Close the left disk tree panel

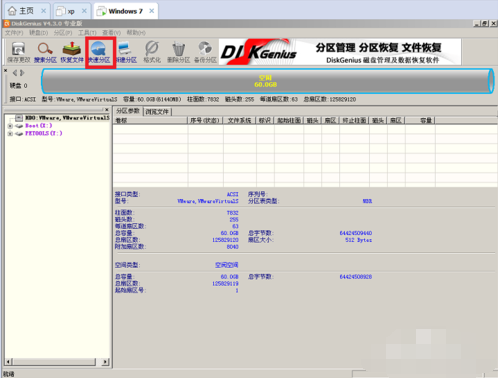(107, 110)
